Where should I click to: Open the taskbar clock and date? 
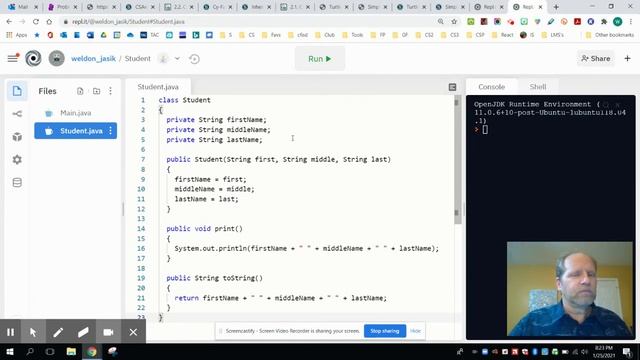tap(604, 351)
